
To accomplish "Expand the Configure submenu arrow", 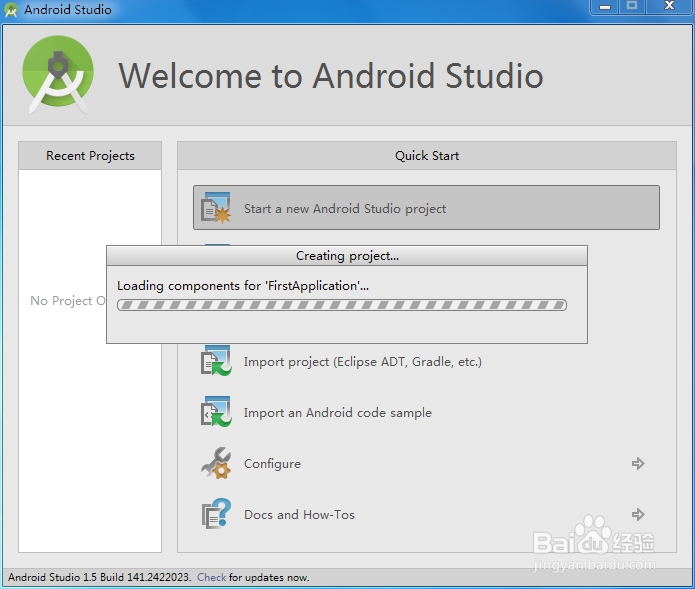I will [x=638, y=464].
